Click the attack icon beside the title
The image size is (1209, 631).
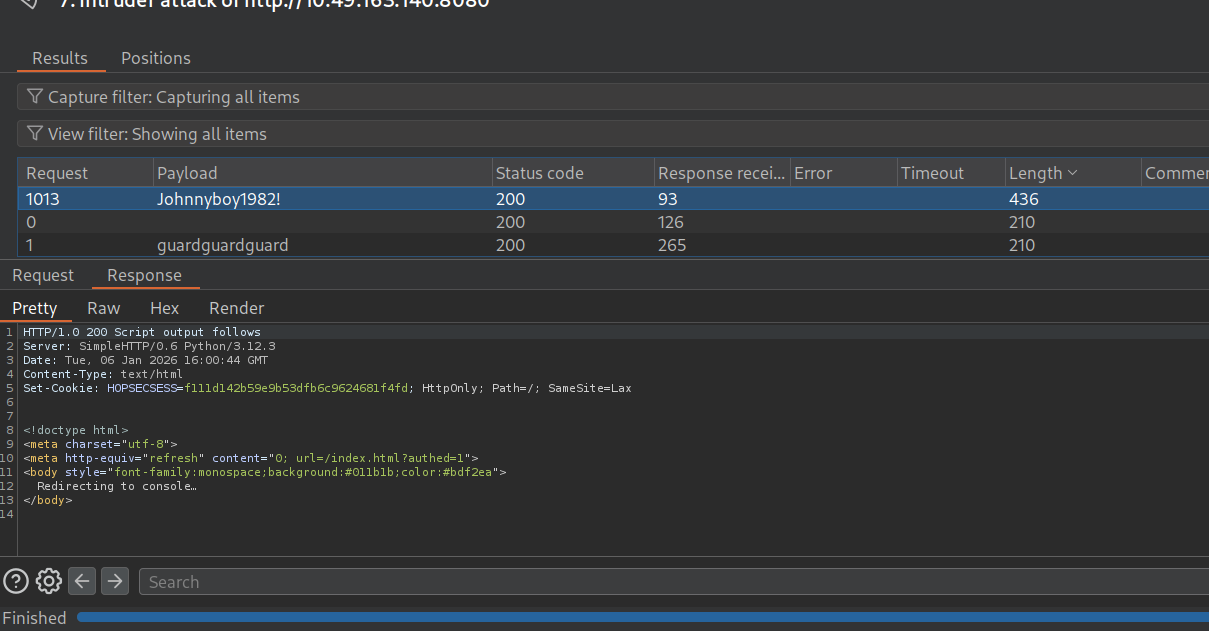[x=28, y=4]
